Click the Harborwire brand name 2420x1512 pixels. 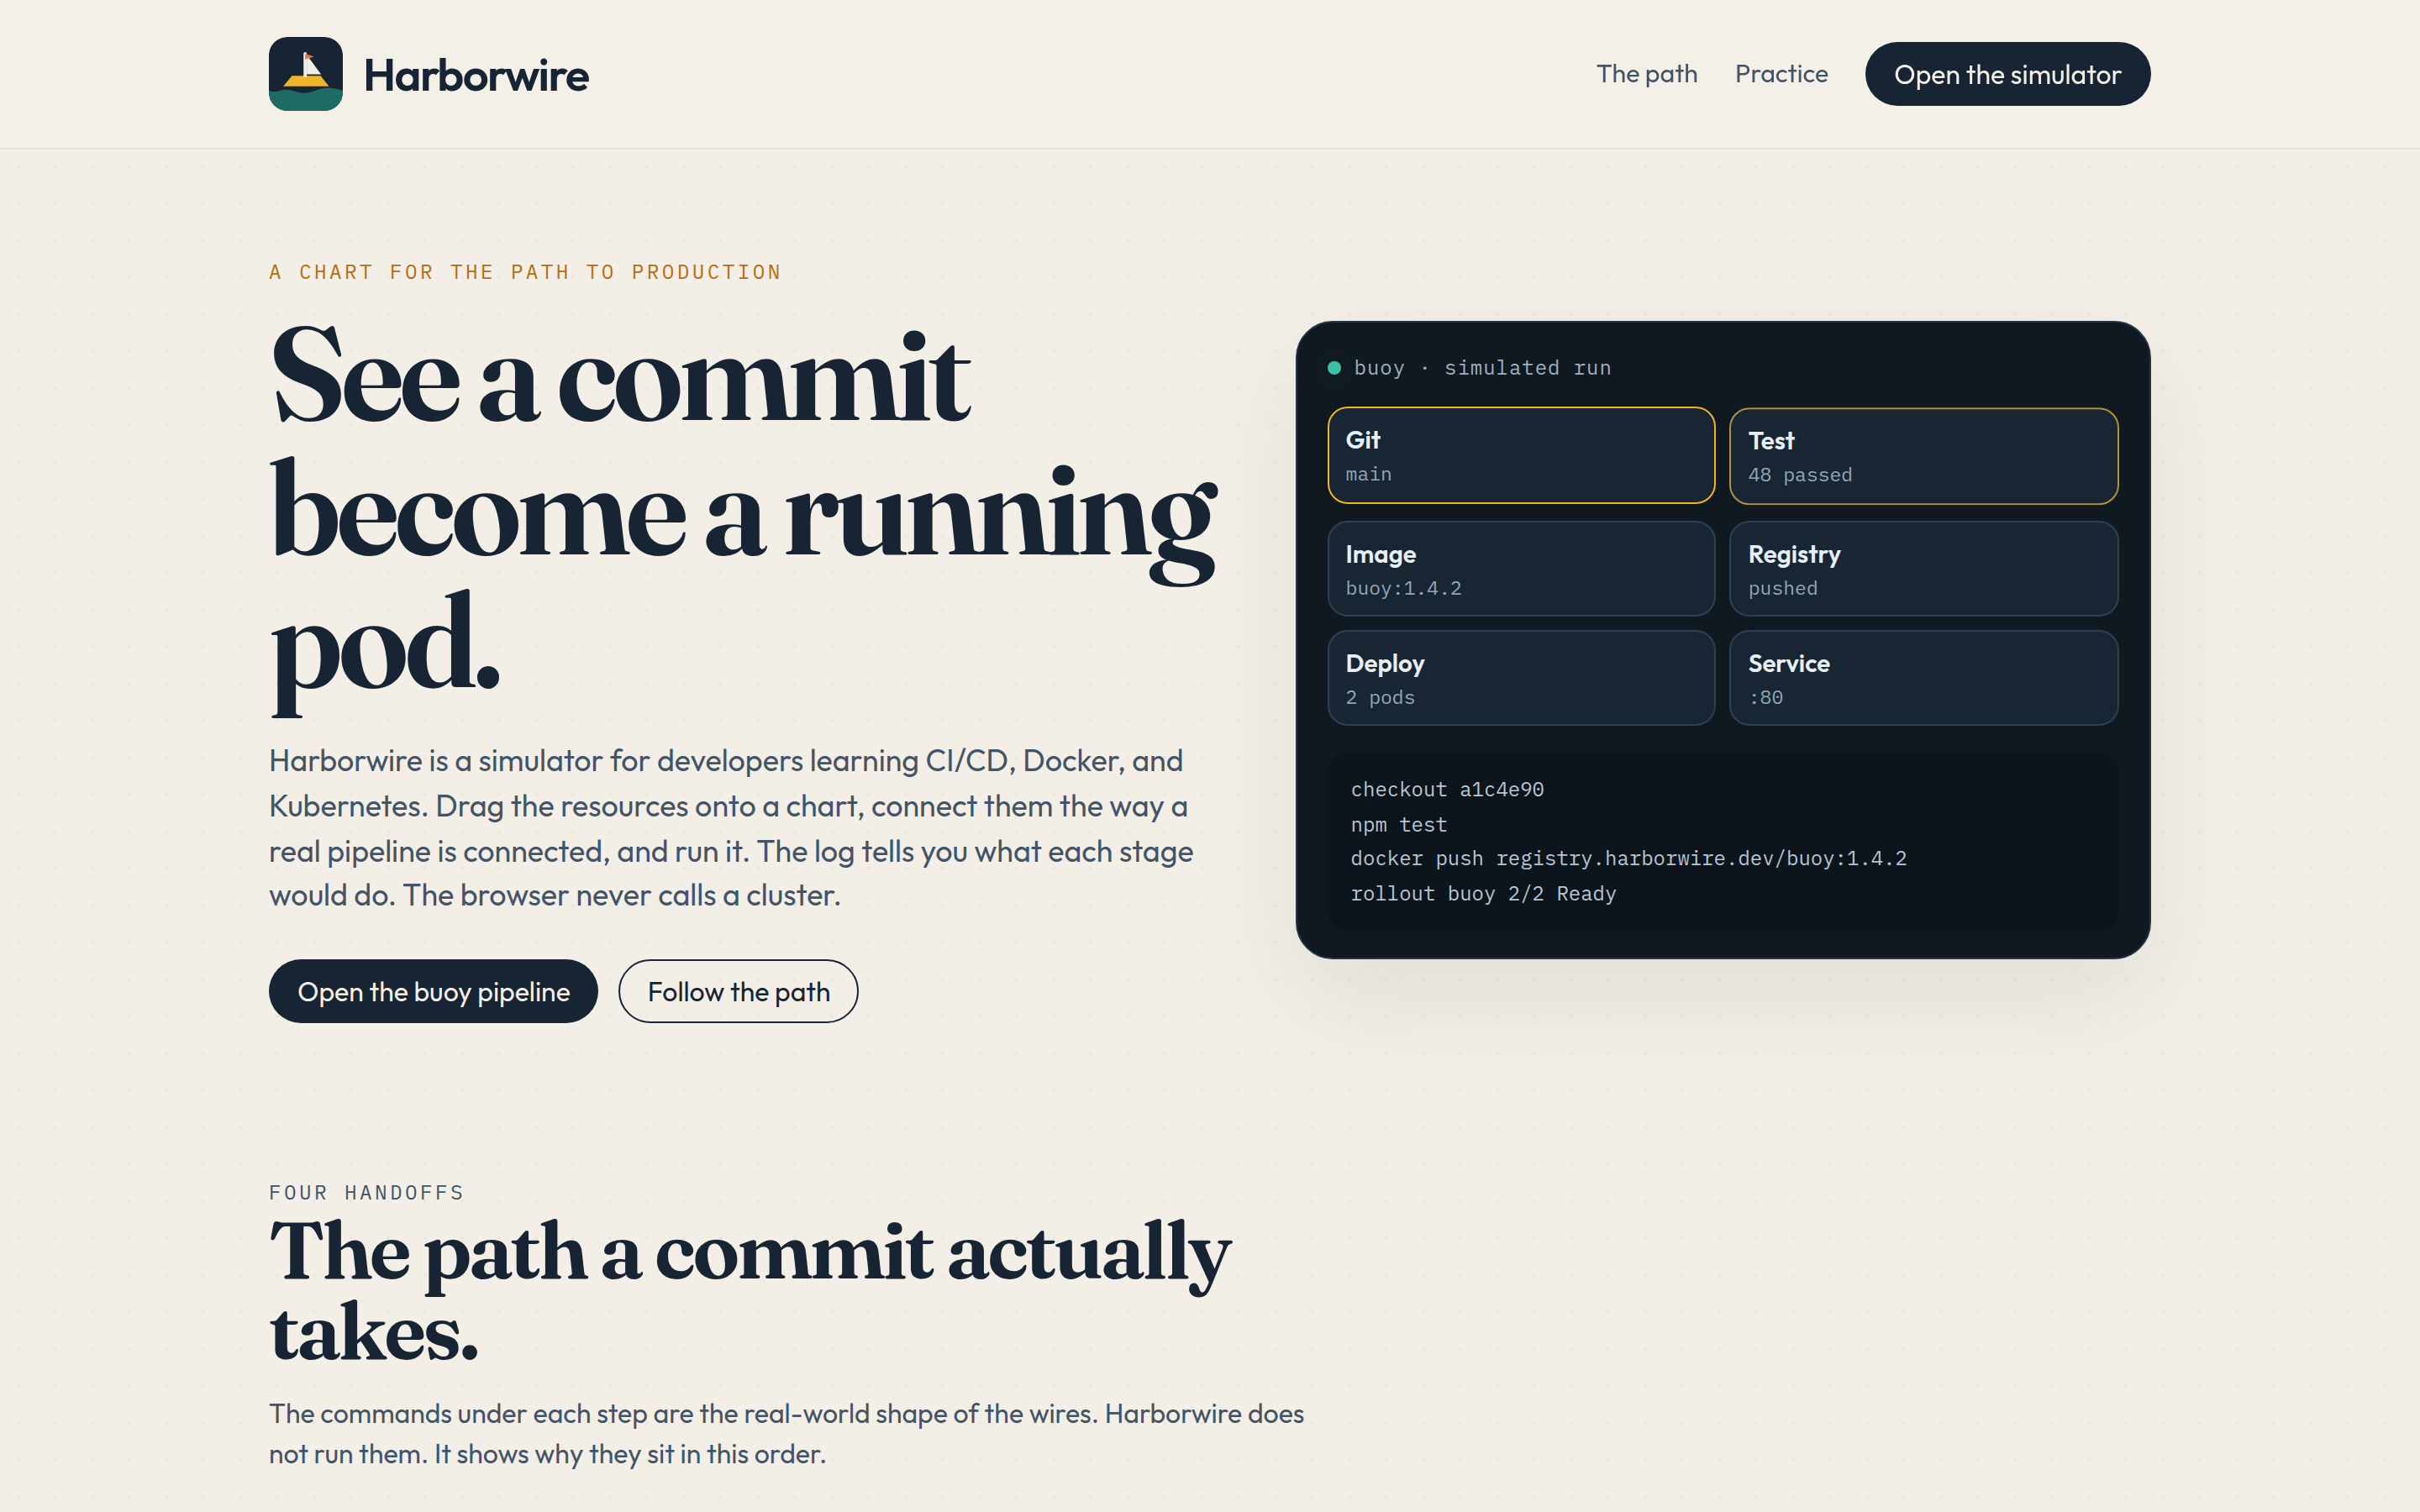click(x=476, y=75)
